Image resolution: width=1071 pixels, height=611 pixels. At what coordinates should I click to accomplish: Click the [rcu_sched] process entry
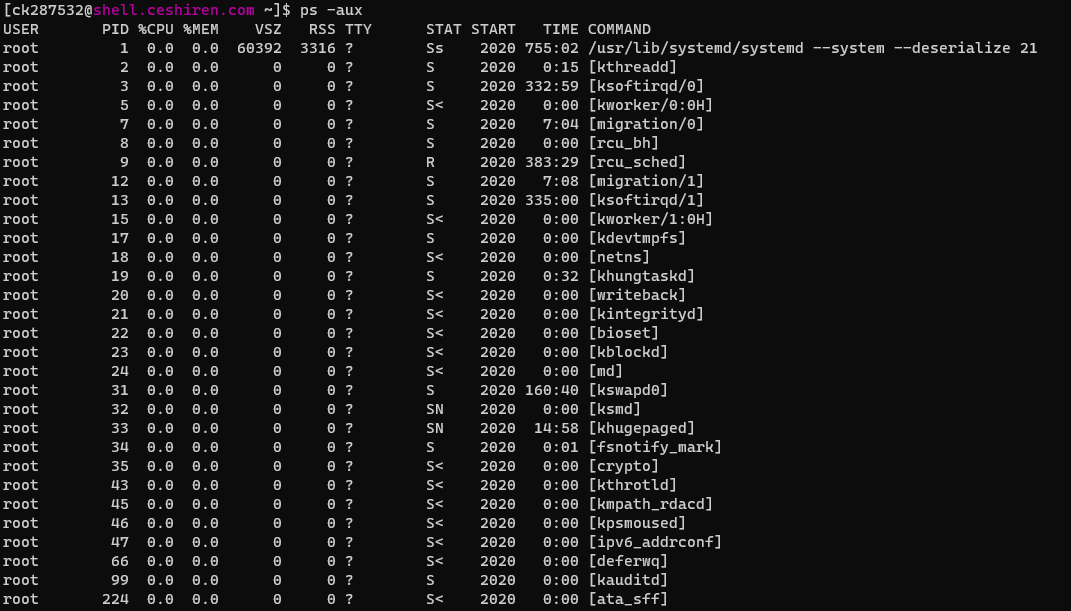click(637, 162)
